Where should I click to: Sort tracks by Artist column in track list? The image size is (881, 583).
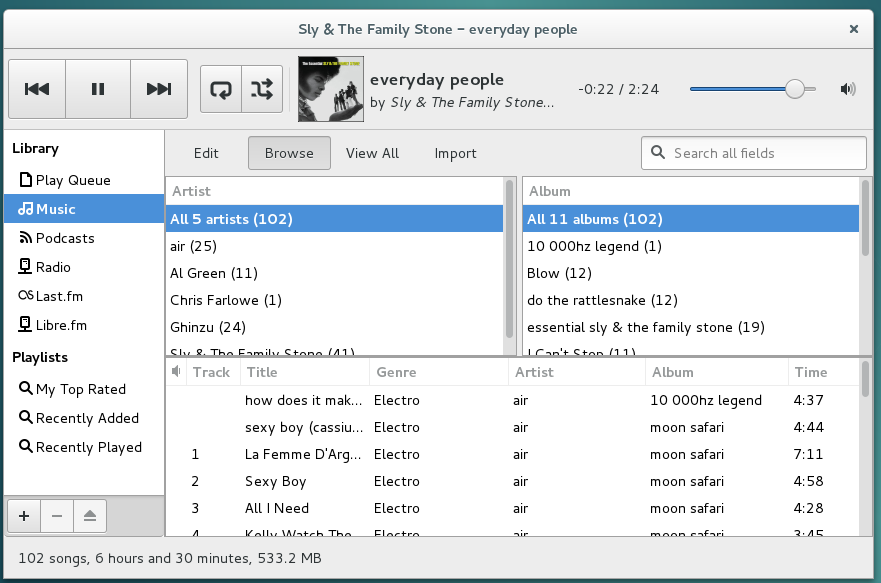[x=577, y=372]
